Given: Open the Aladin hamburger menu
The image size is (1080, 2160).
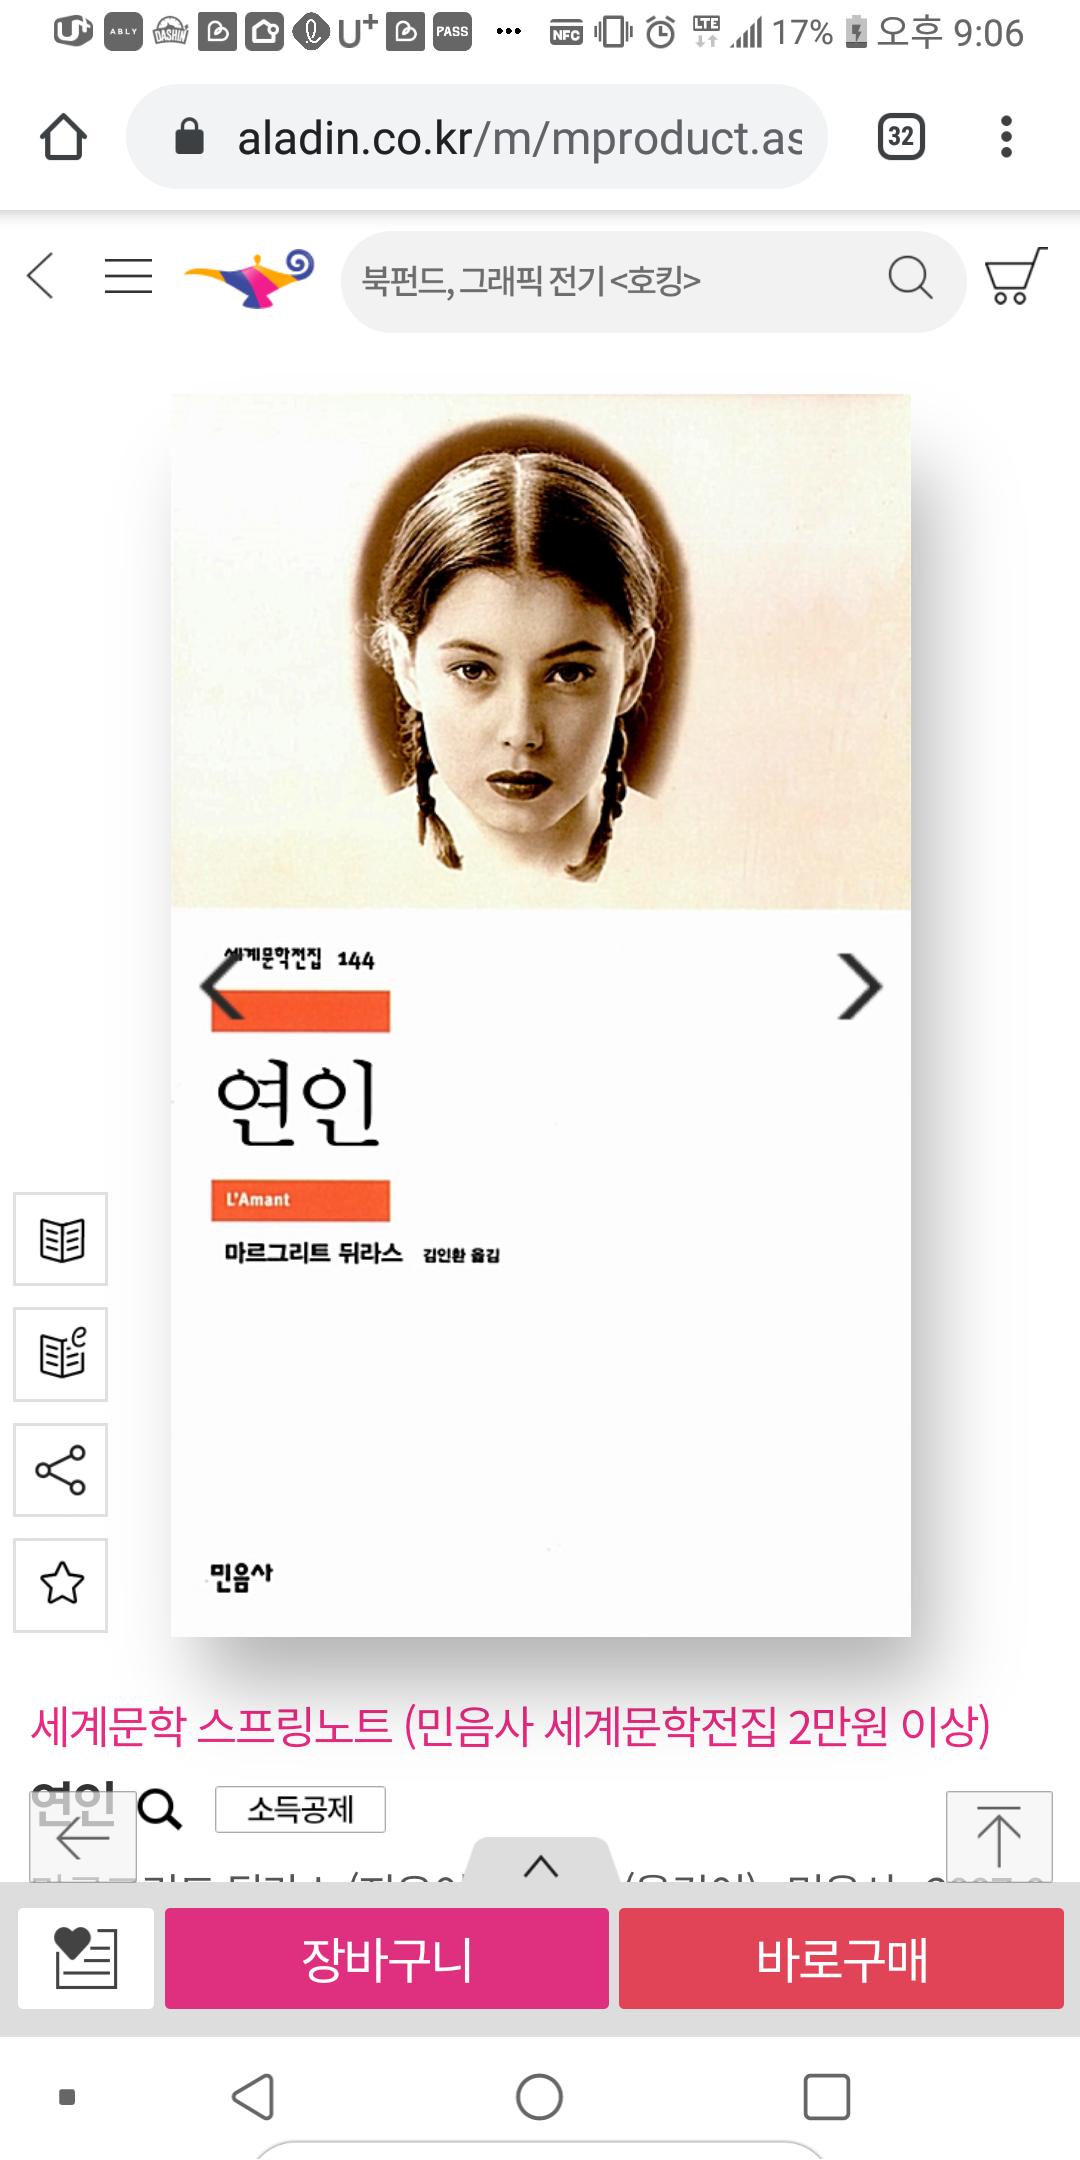Looking at the screenshot, I should click(129, 277).
